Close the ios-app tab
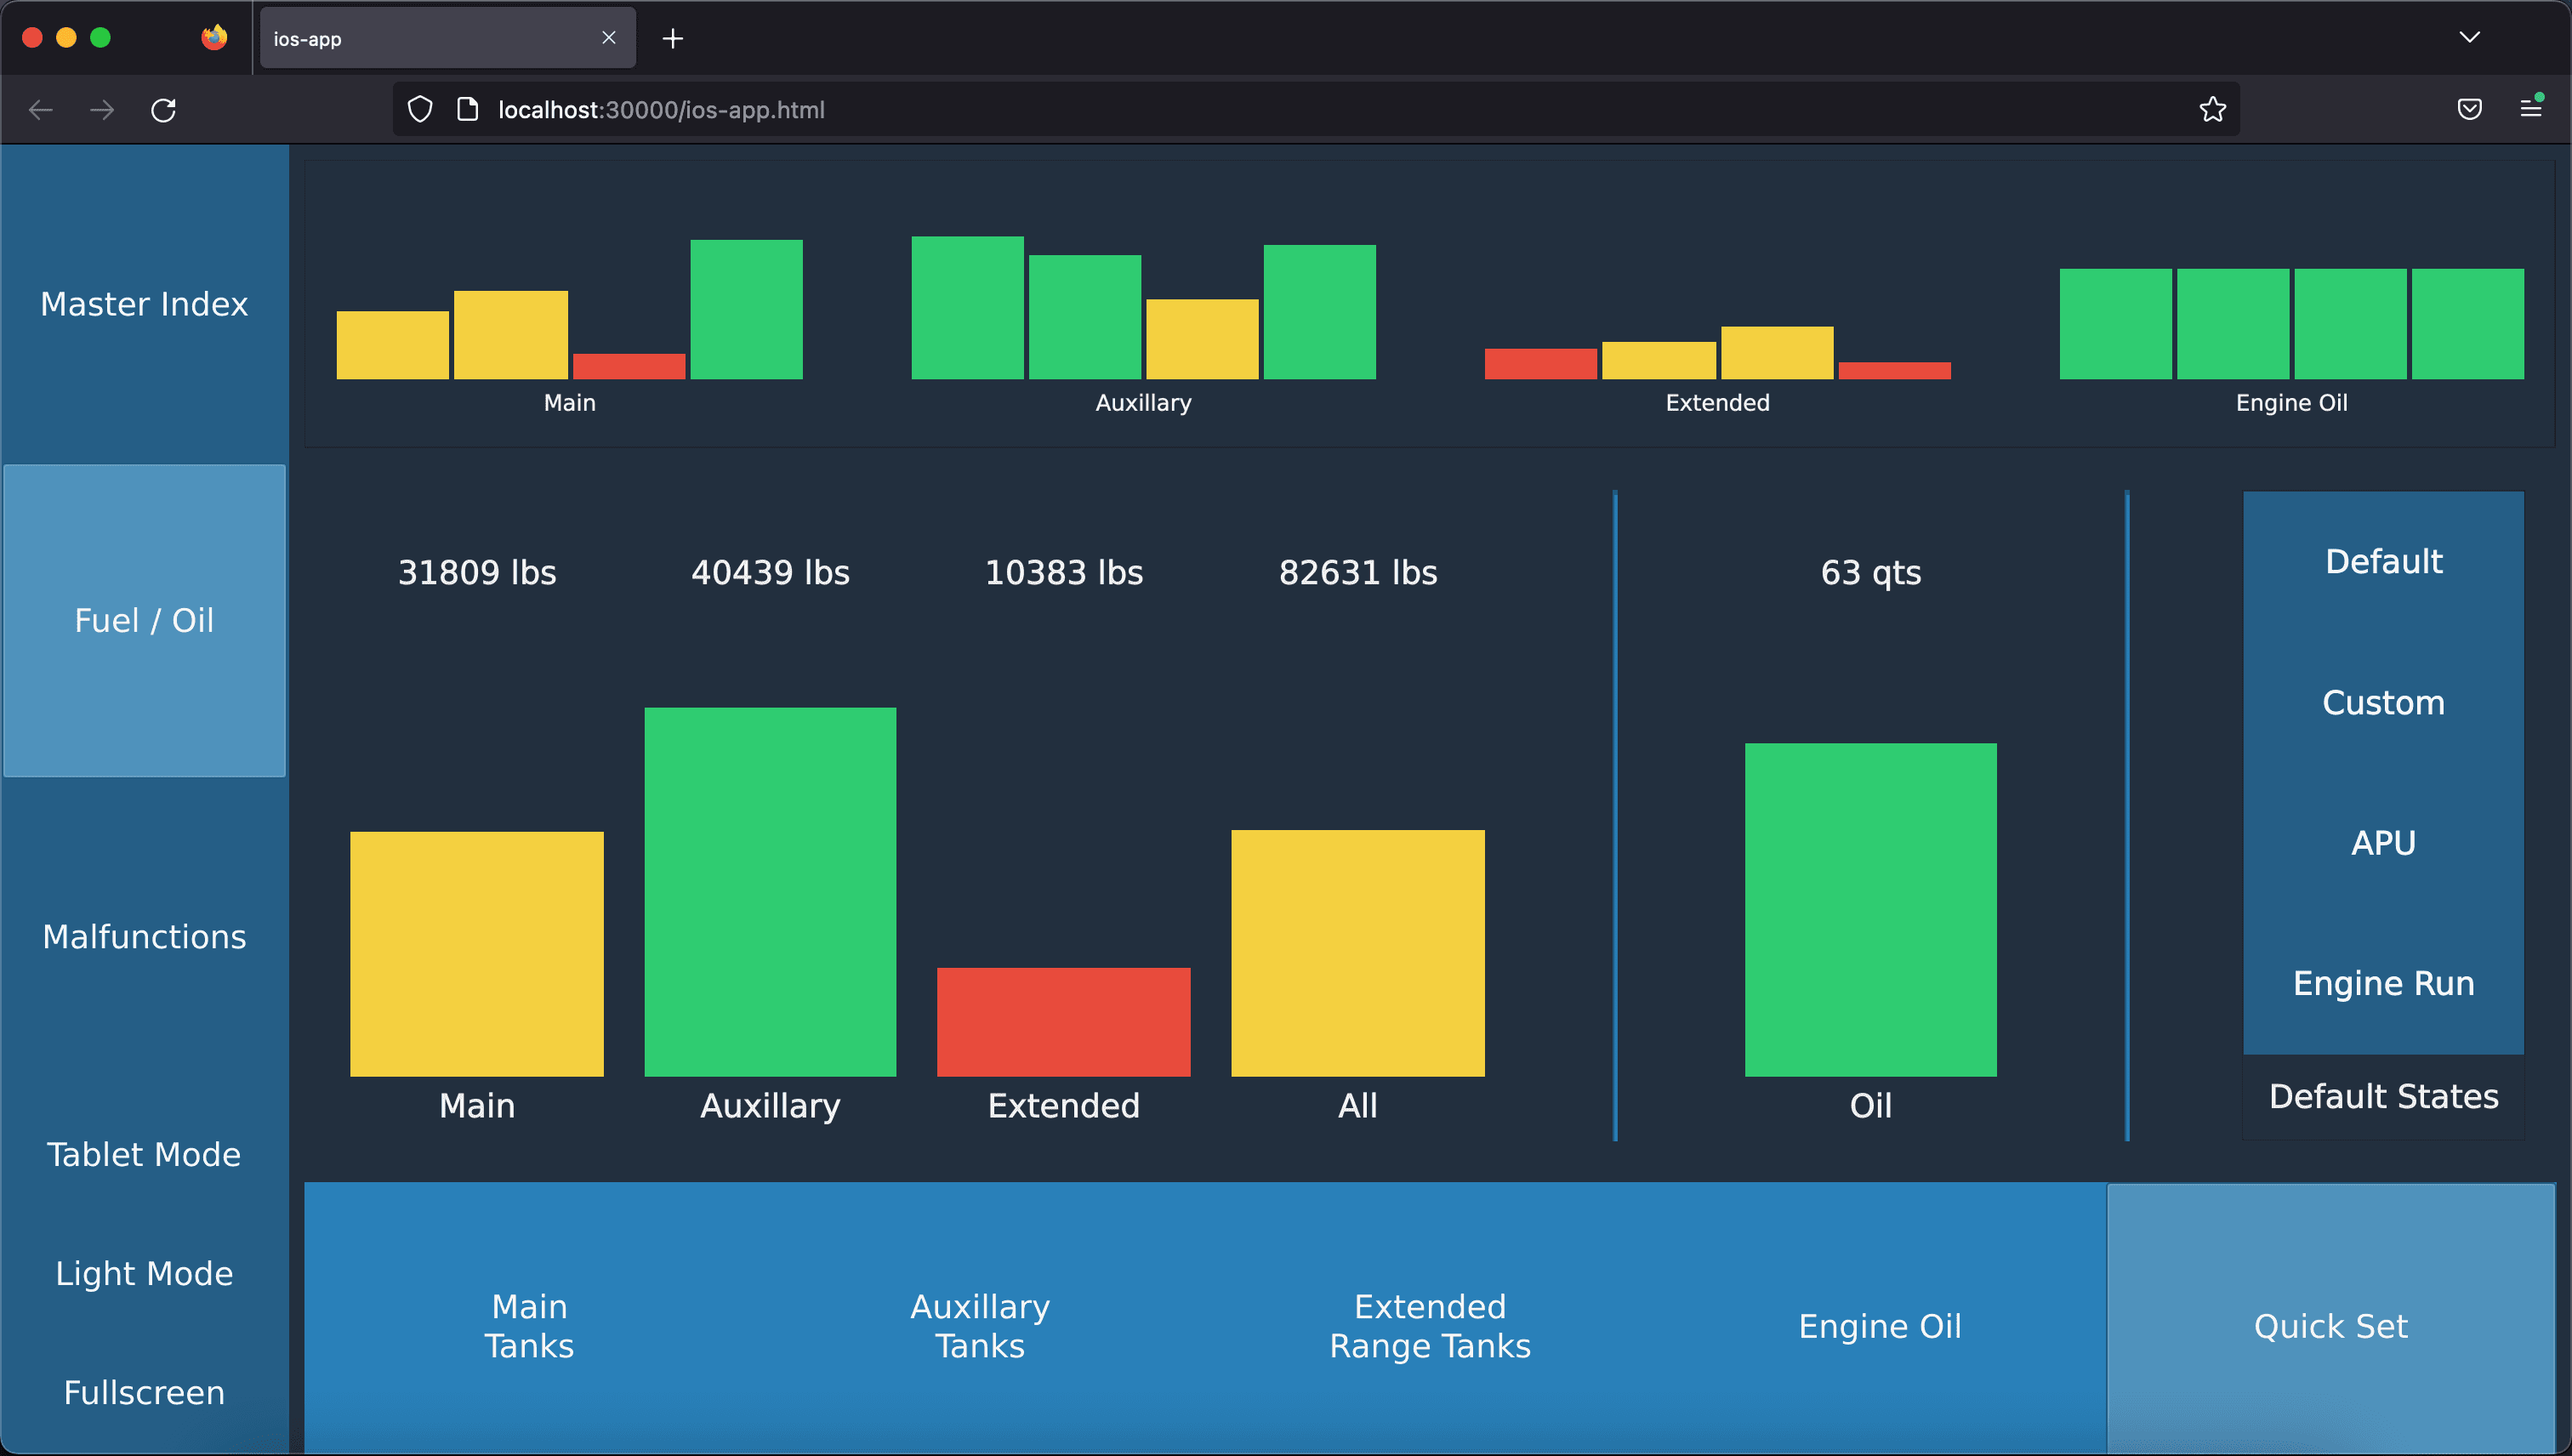Screen dimensions: 2572x1456 pos(608,38)
